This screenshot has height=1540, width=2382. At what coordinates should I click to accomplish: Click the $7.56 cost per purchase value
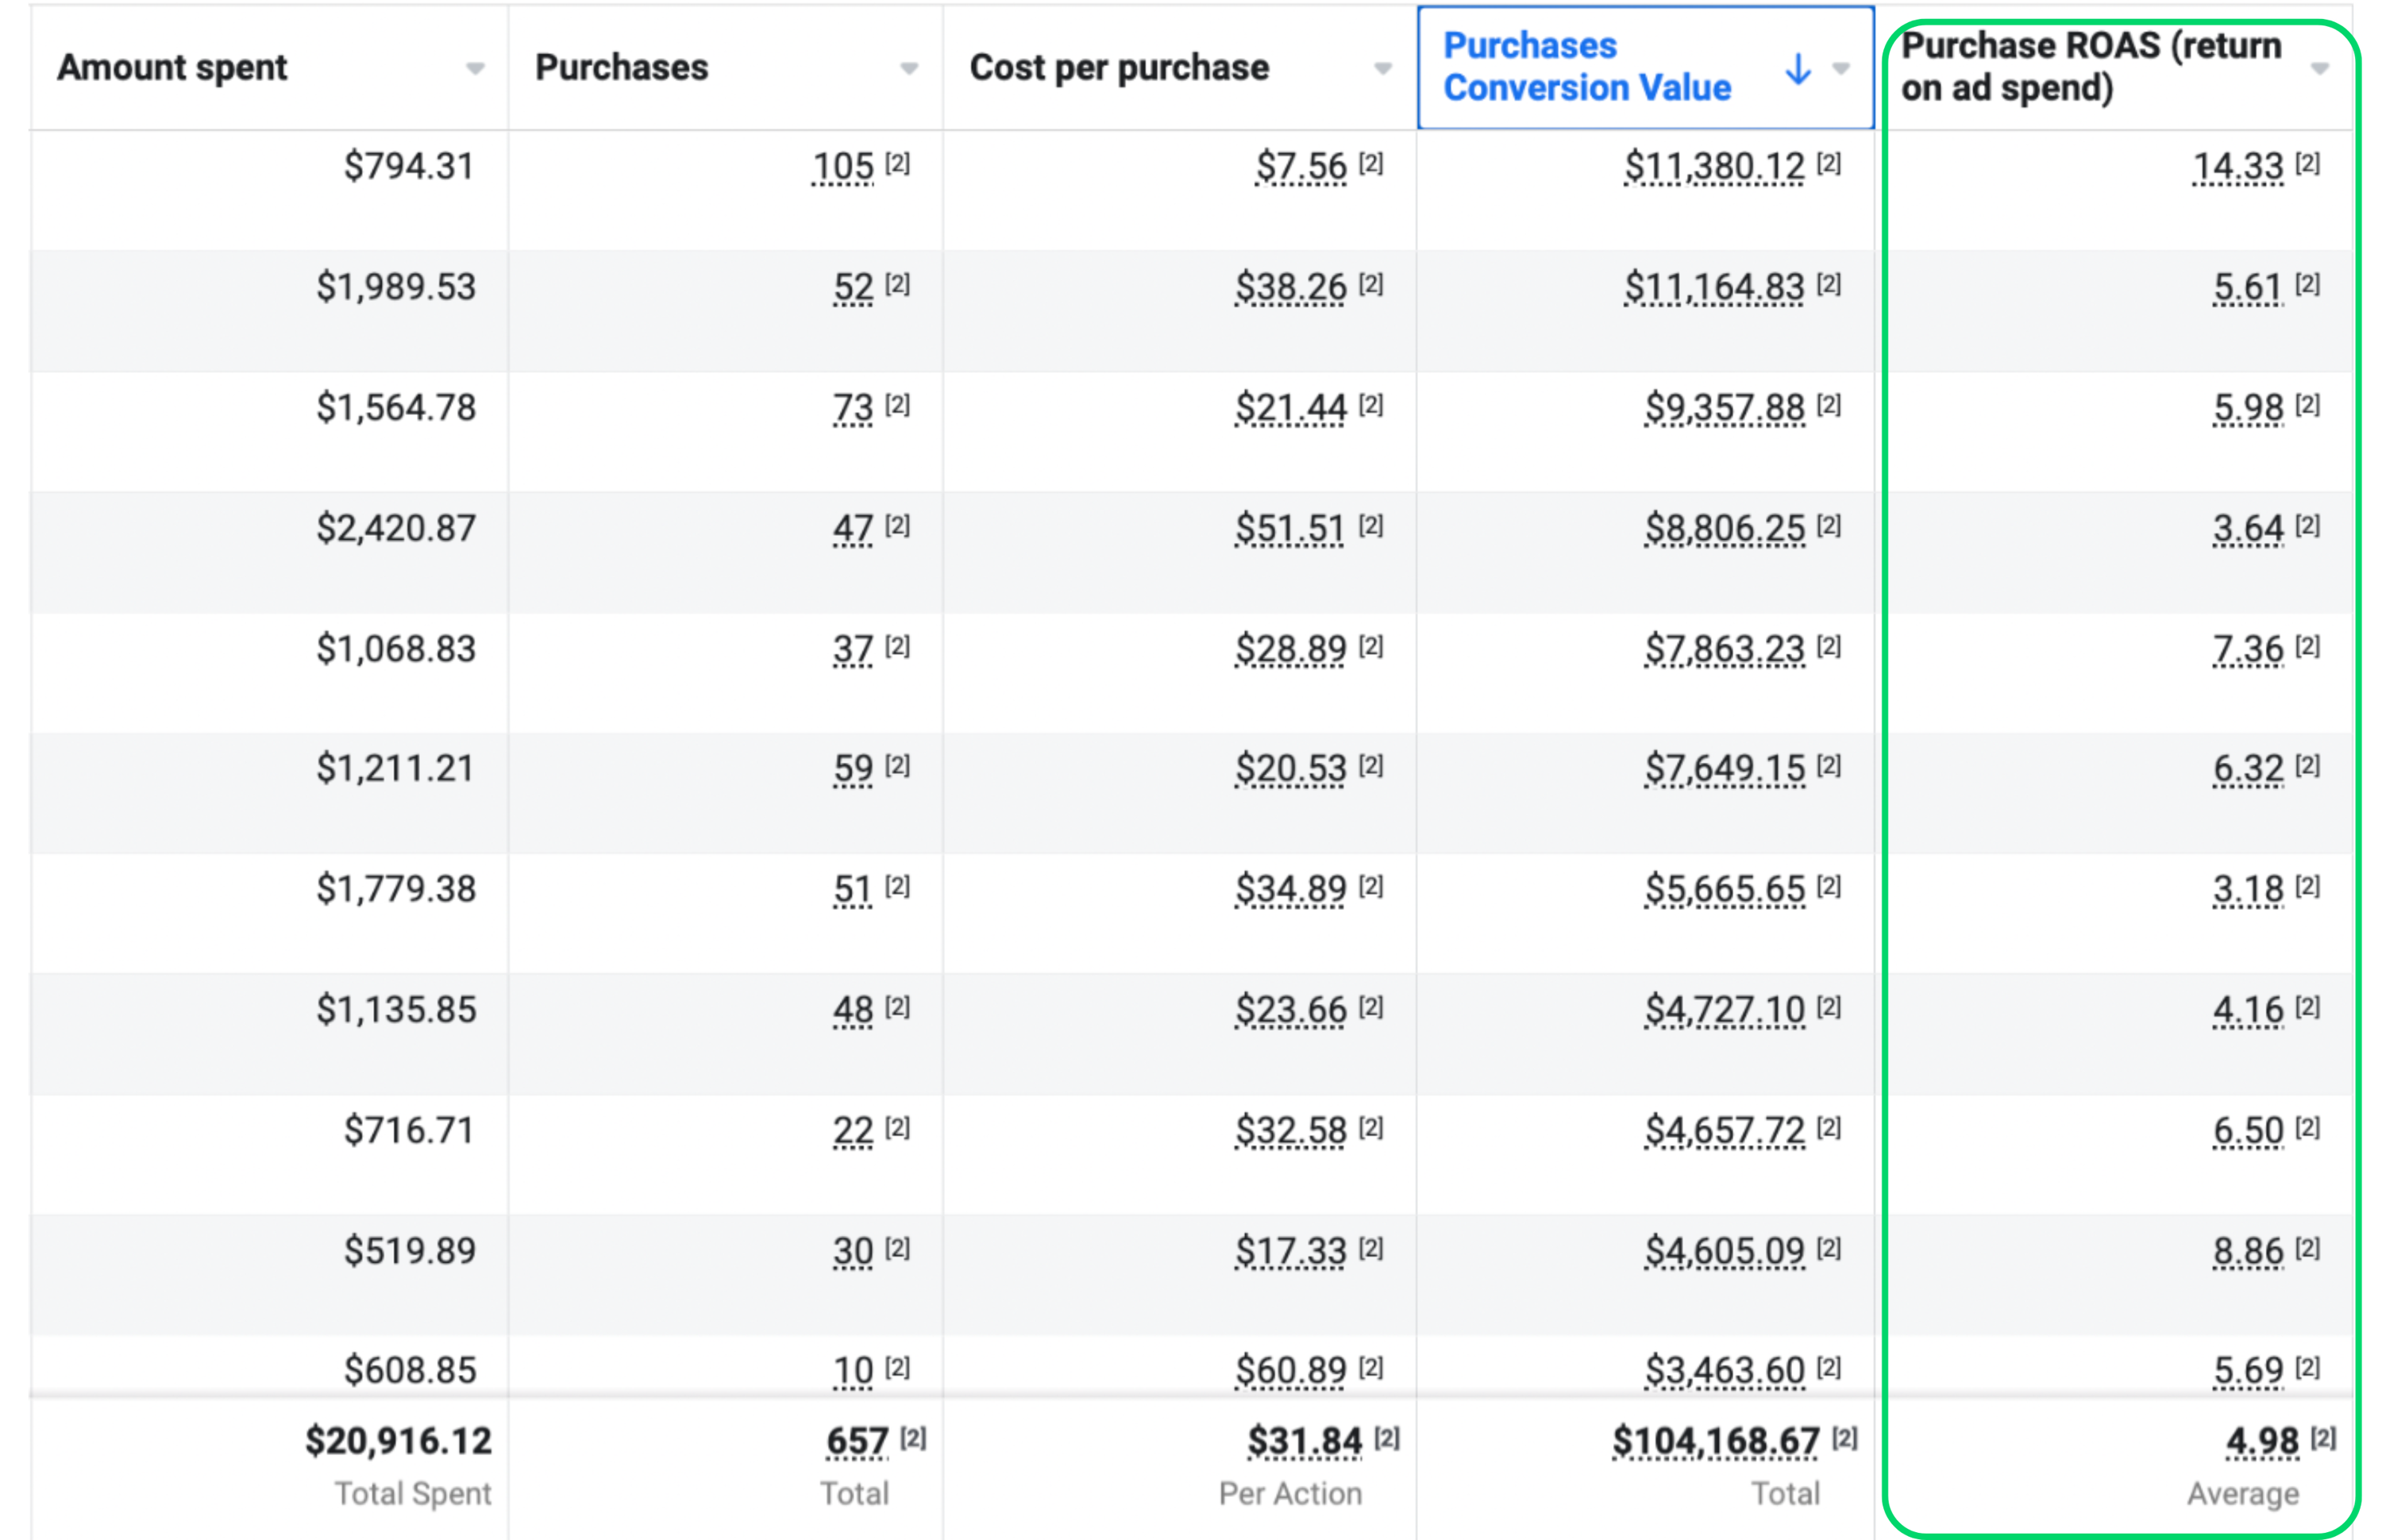pyautogui.click(x=1301, y=166)
